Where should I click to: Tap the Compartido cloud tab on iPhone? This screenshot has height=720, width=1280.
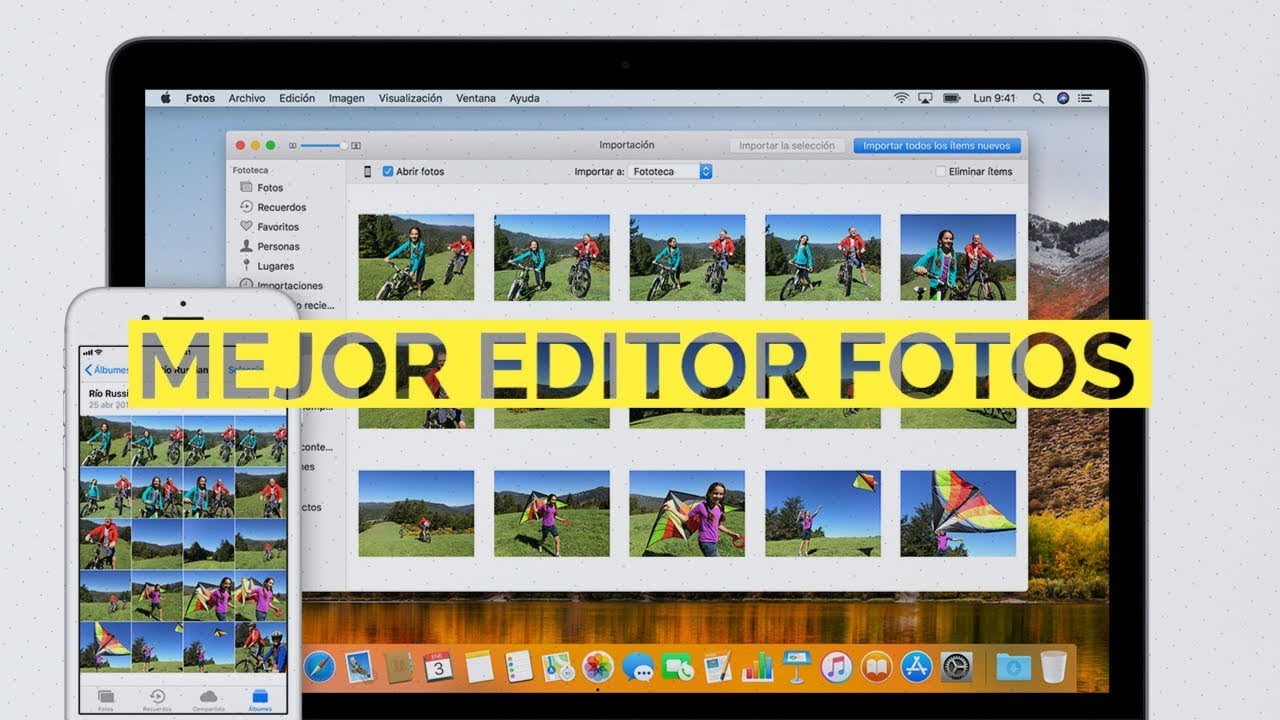(x=209, y=698)
